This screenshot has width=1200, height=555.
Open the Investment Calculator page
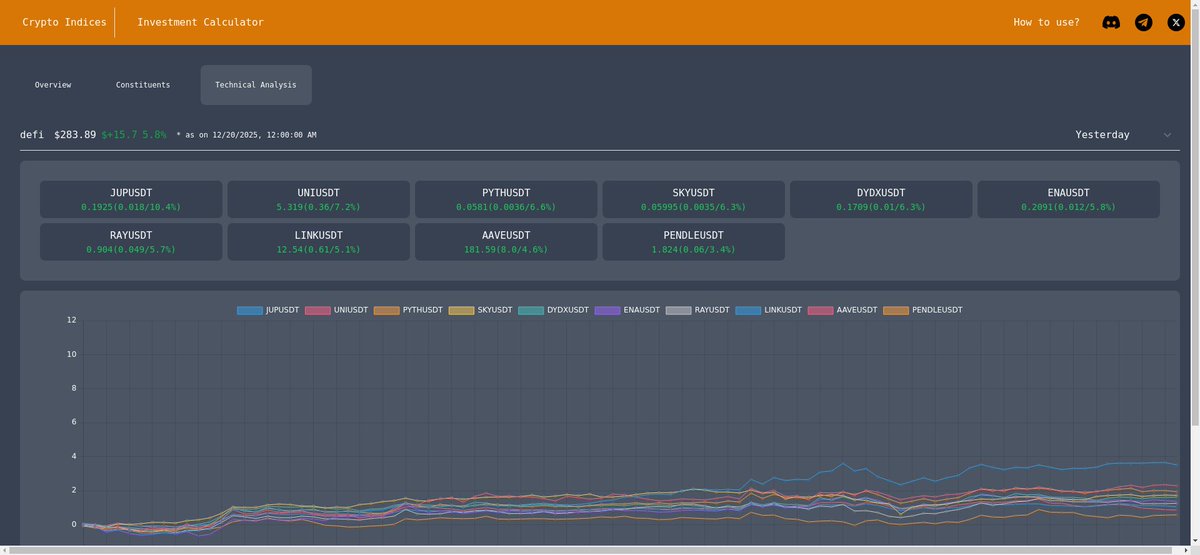click(x=200, y=22)
